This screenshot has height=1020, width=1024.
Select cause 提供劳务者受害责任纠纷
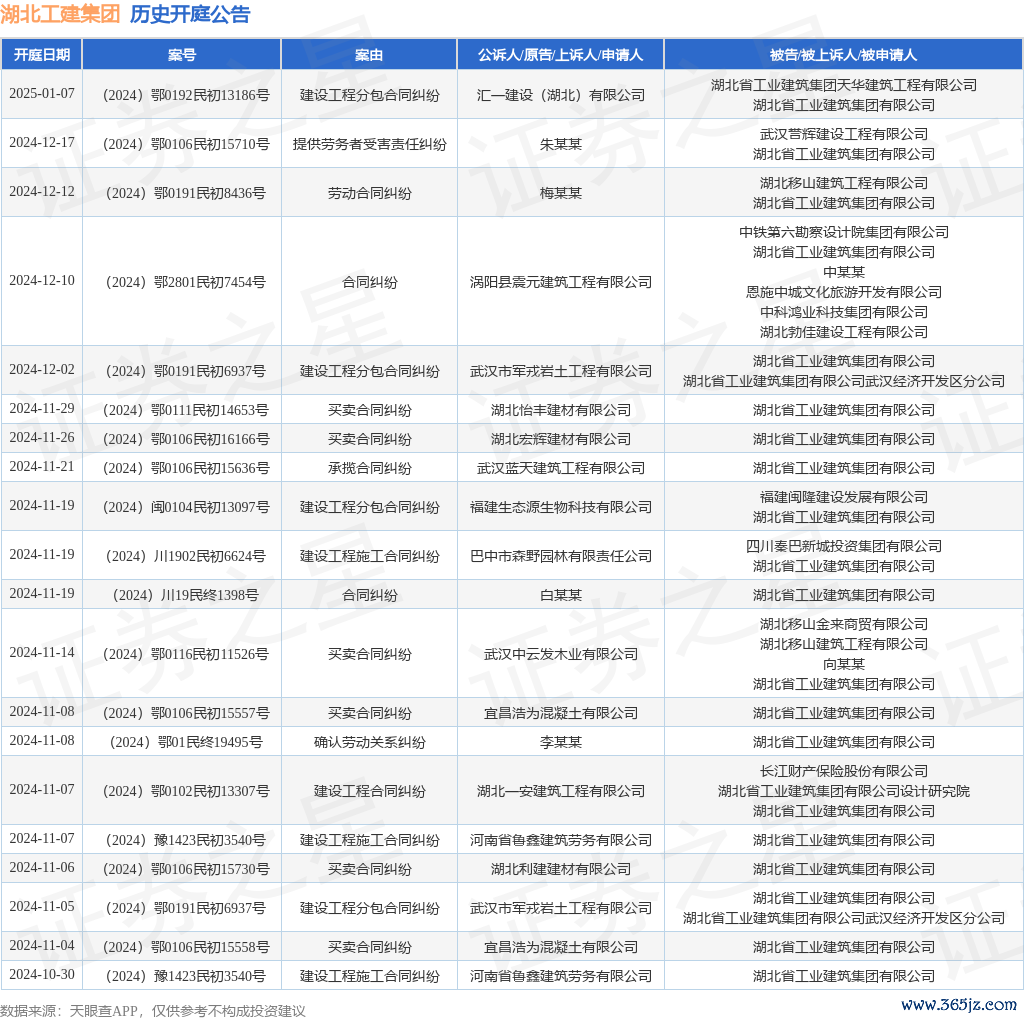pos(369,144)
